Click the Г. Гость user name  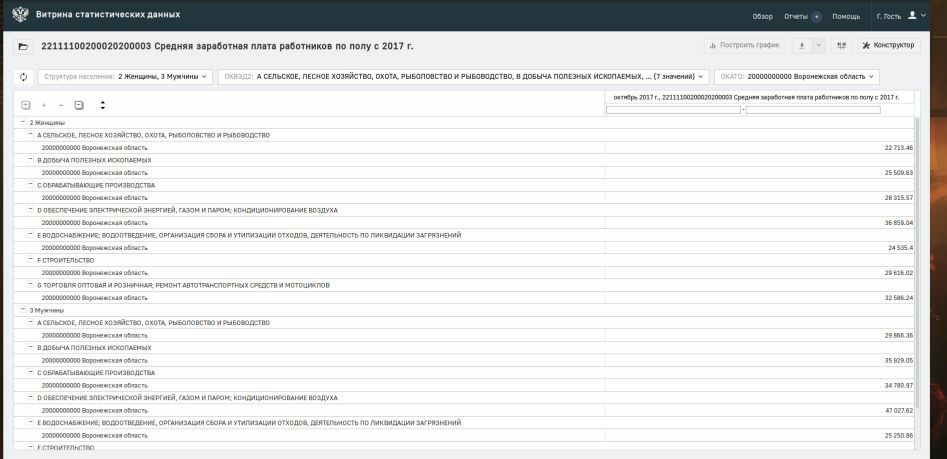tap(888, 16)
